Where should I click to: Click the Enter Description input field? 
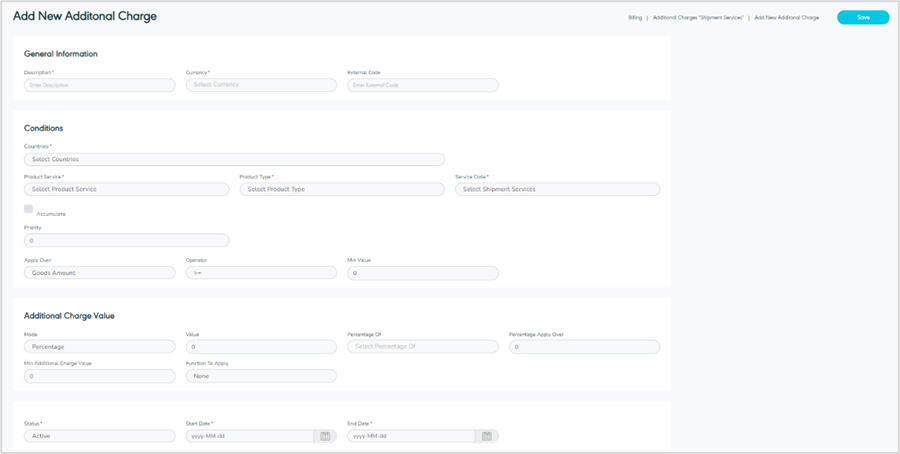(99, 85)
